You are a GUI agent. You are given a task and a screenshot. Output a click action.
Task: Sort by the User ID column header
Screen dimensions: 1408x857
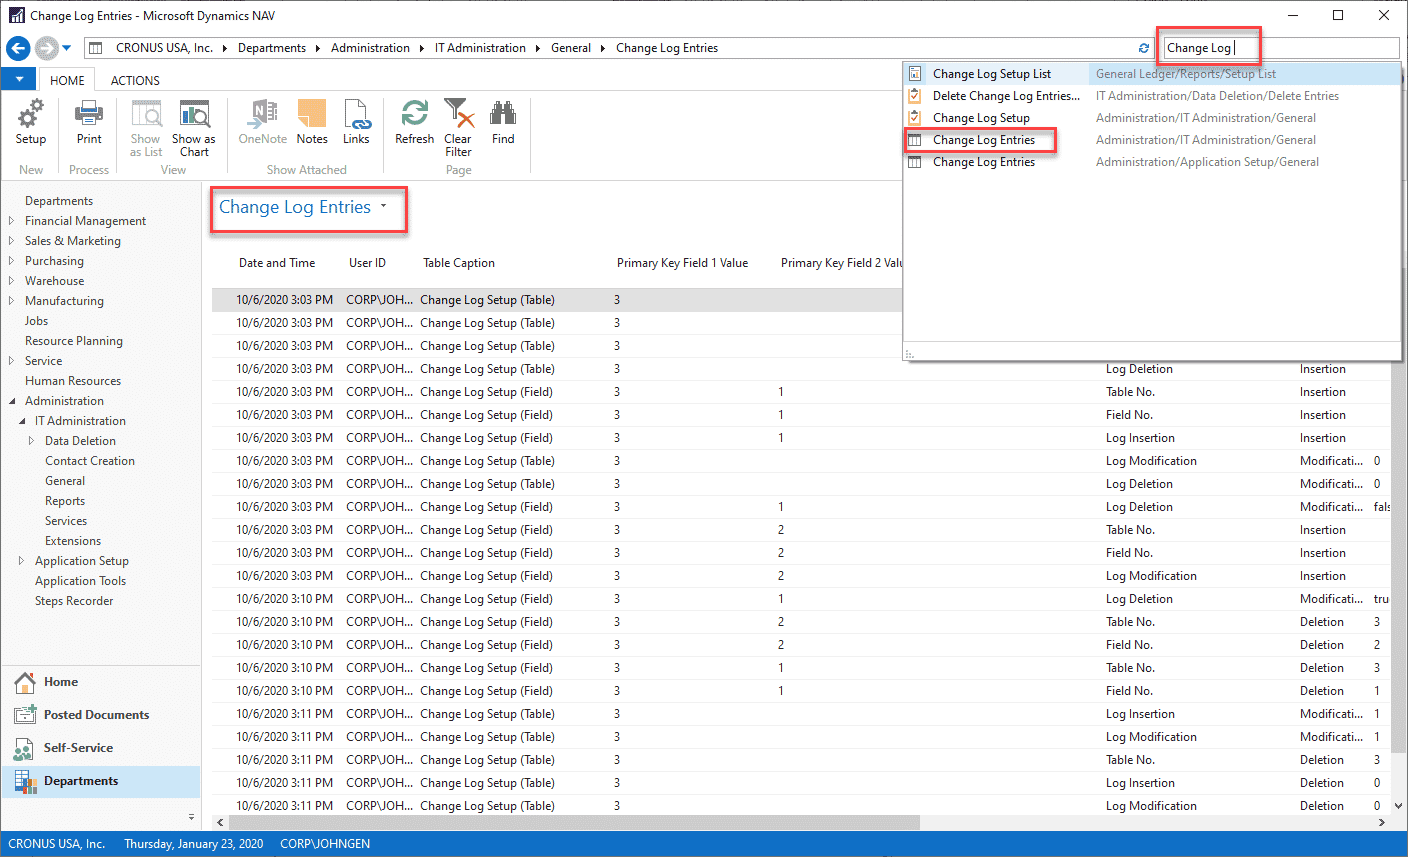[x=367, y=263]
